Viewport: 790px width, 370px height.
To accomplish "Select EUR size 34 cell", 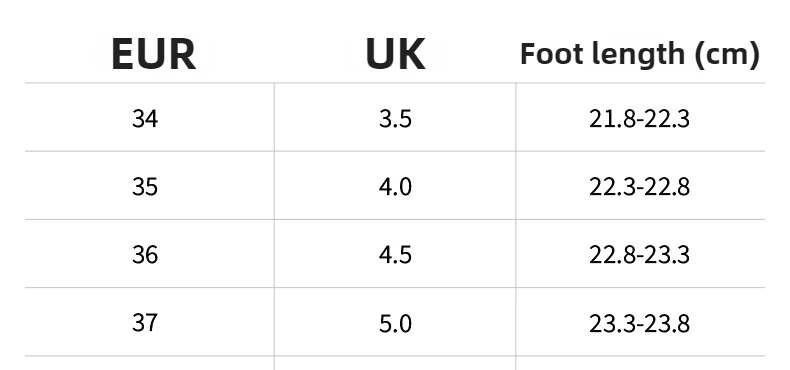I will 145,119.
